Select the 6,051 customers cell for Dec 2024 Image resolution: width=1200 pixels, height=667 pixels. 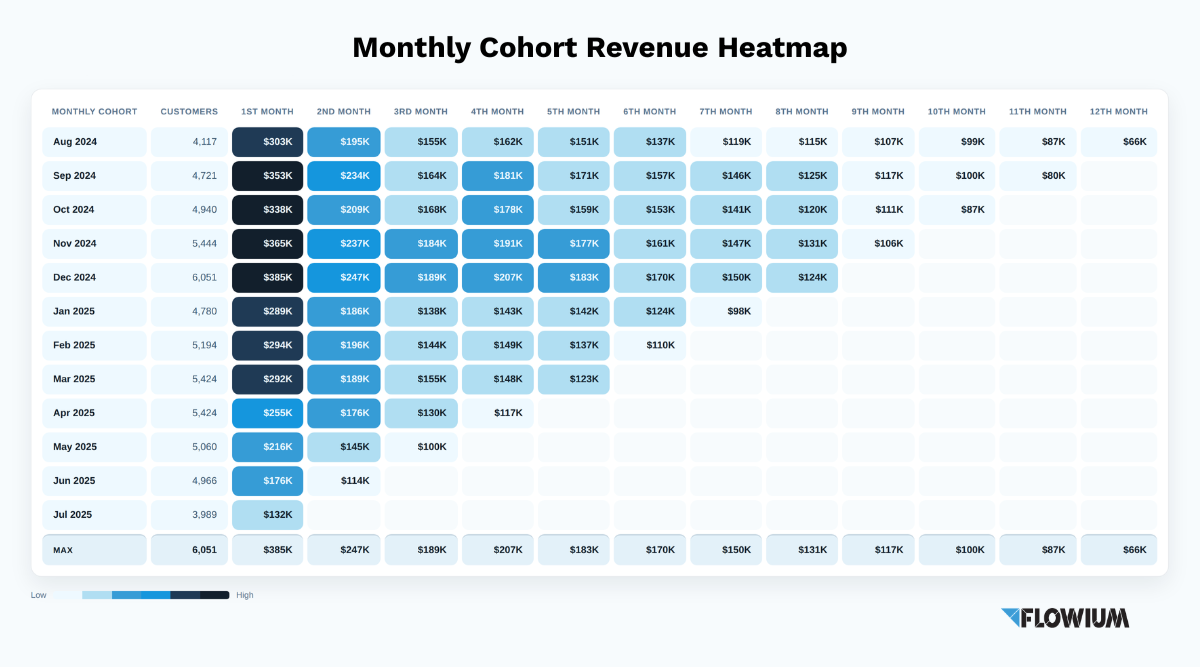pos(189,278)
